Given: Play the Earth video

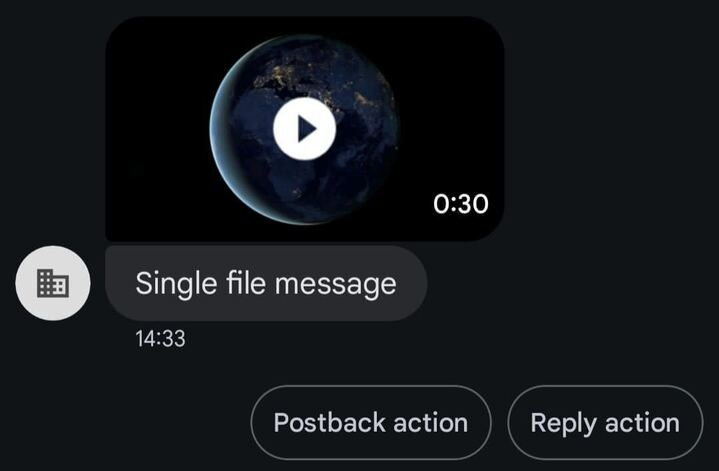Looking at the screenshot, I should [304, 128].
